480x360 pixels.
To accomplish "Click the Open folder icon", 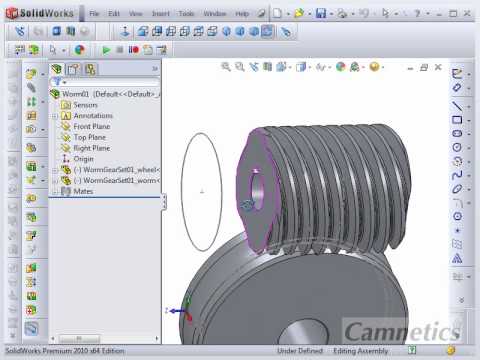I will (x=299, y=13).
